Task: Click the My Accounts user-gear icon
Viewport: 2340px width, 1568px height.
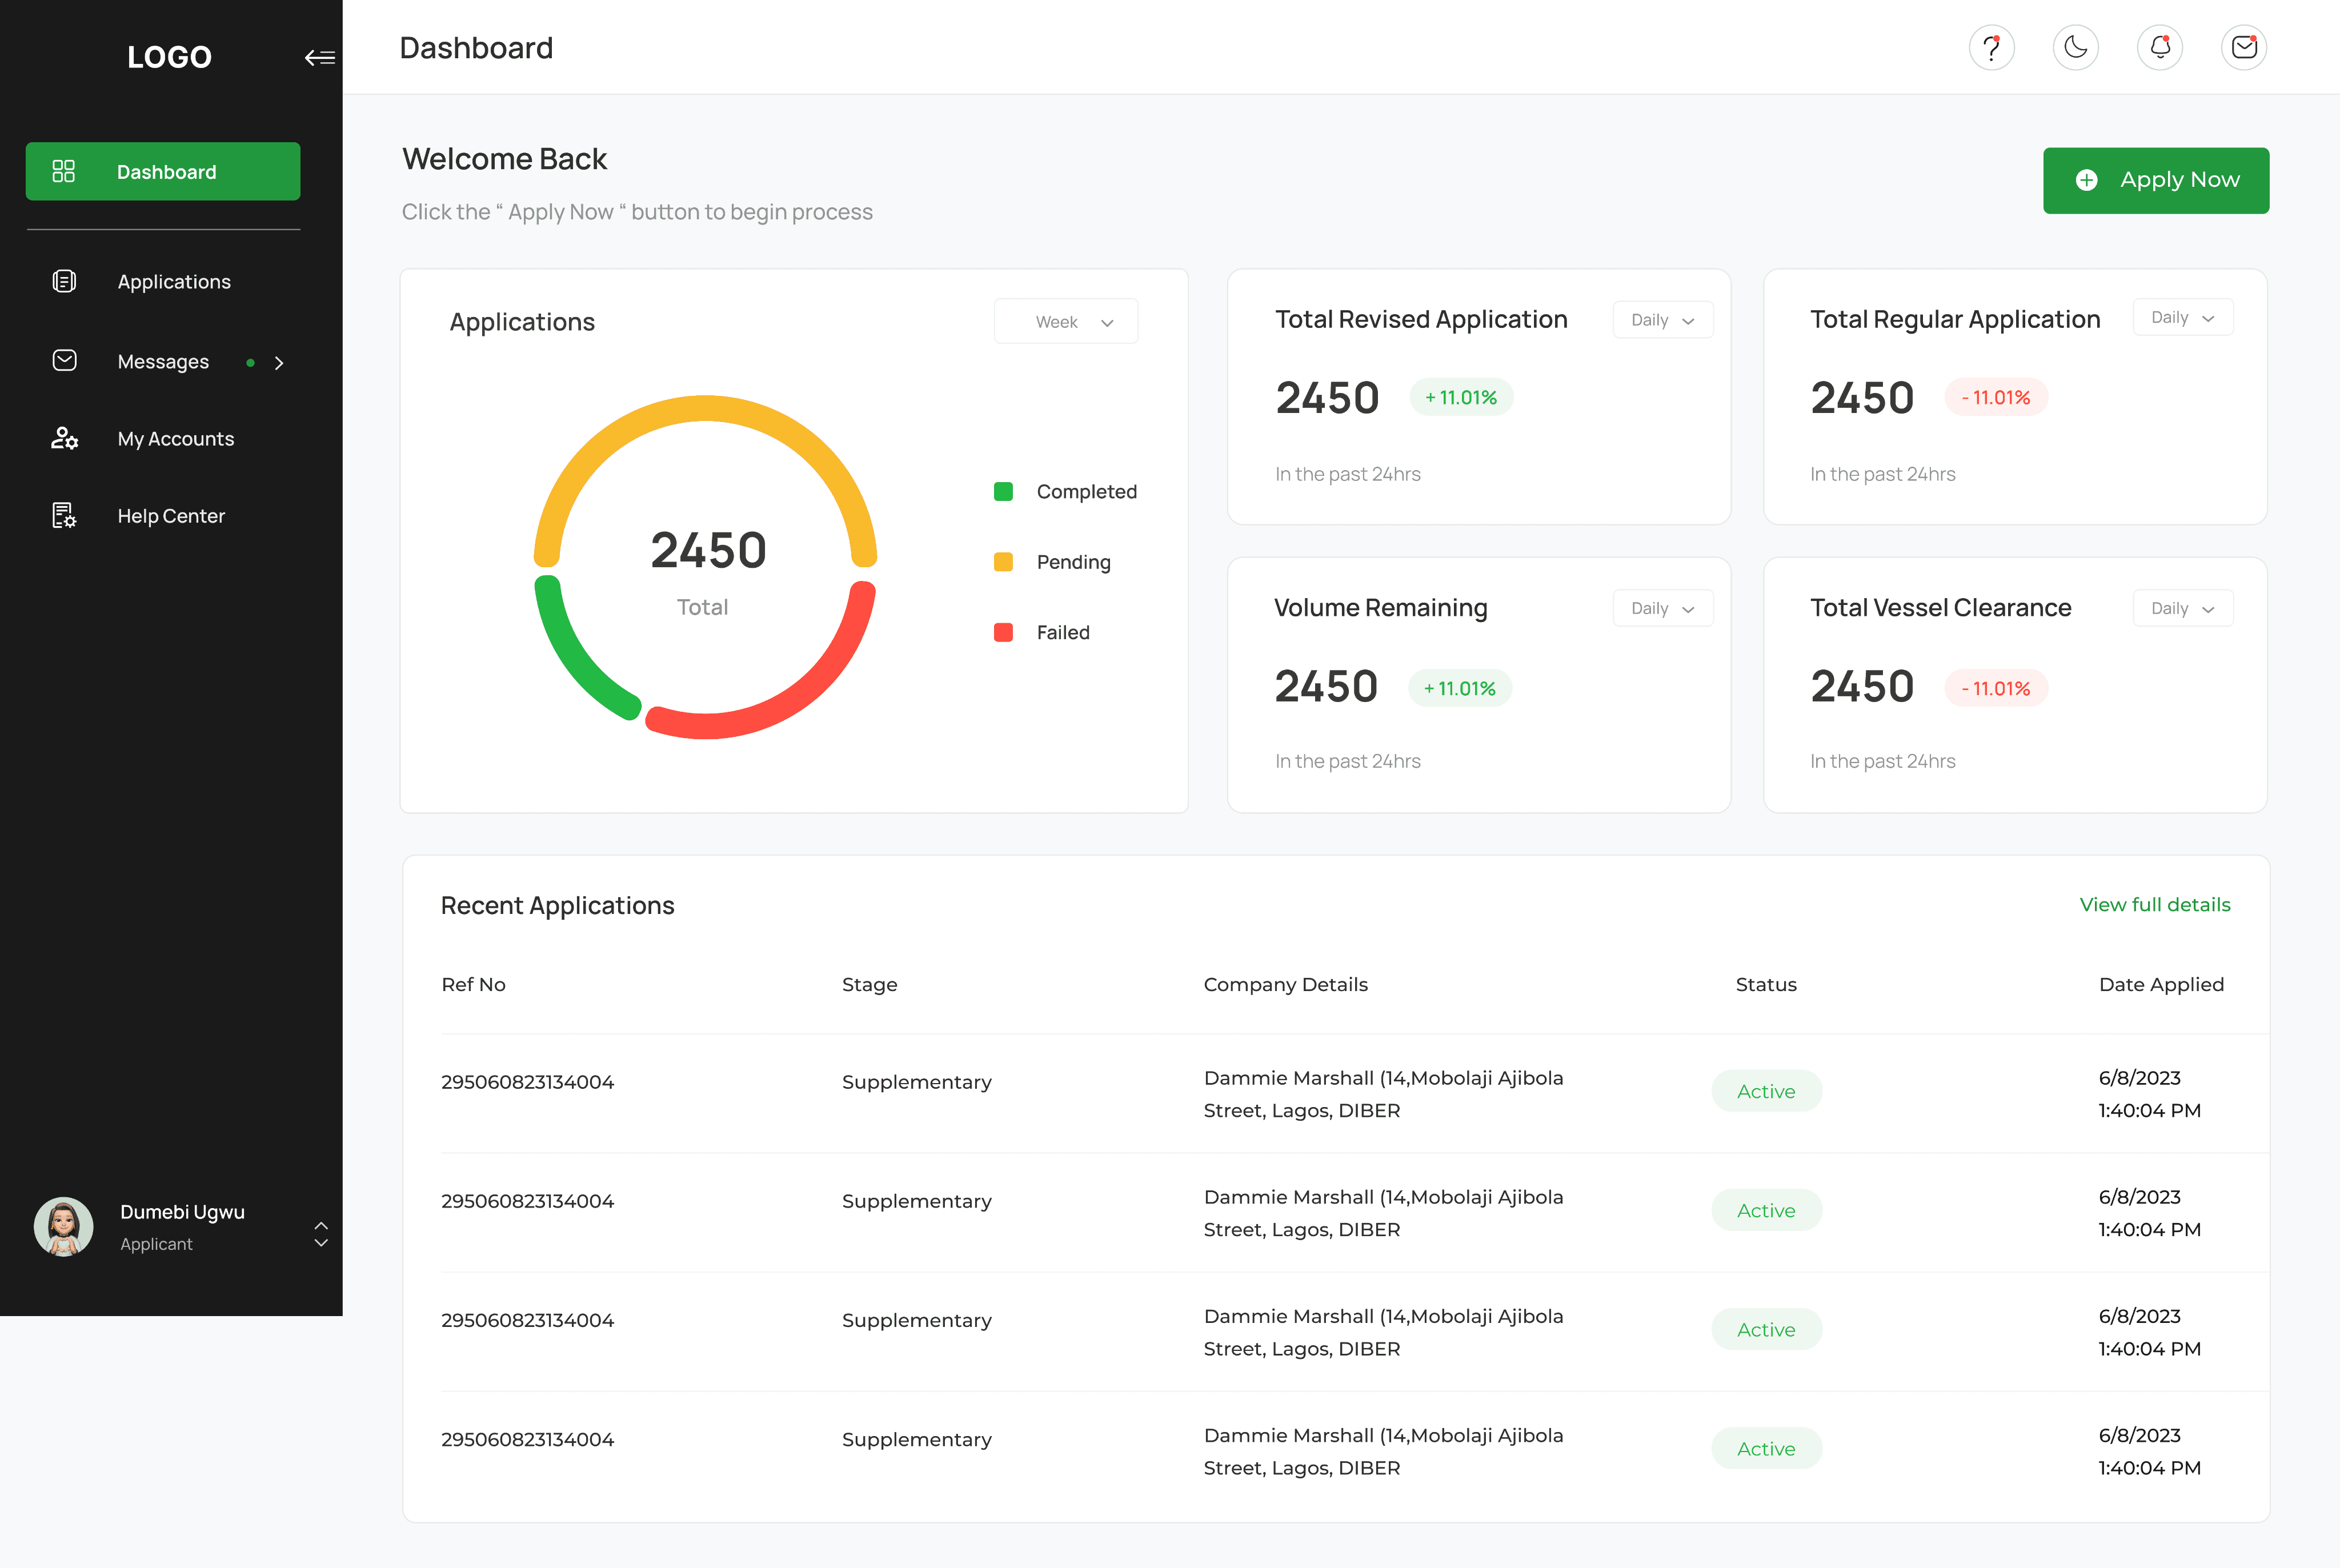Action: tap(64, 438)
